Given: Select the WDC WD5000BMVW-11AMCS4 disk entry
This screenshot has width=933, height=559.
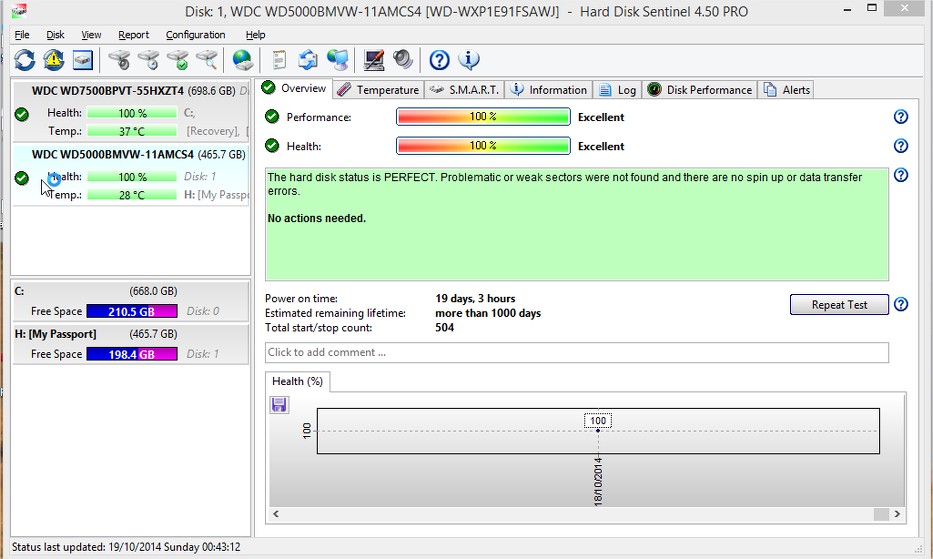Looking at the screenshot, I should 131,175.
